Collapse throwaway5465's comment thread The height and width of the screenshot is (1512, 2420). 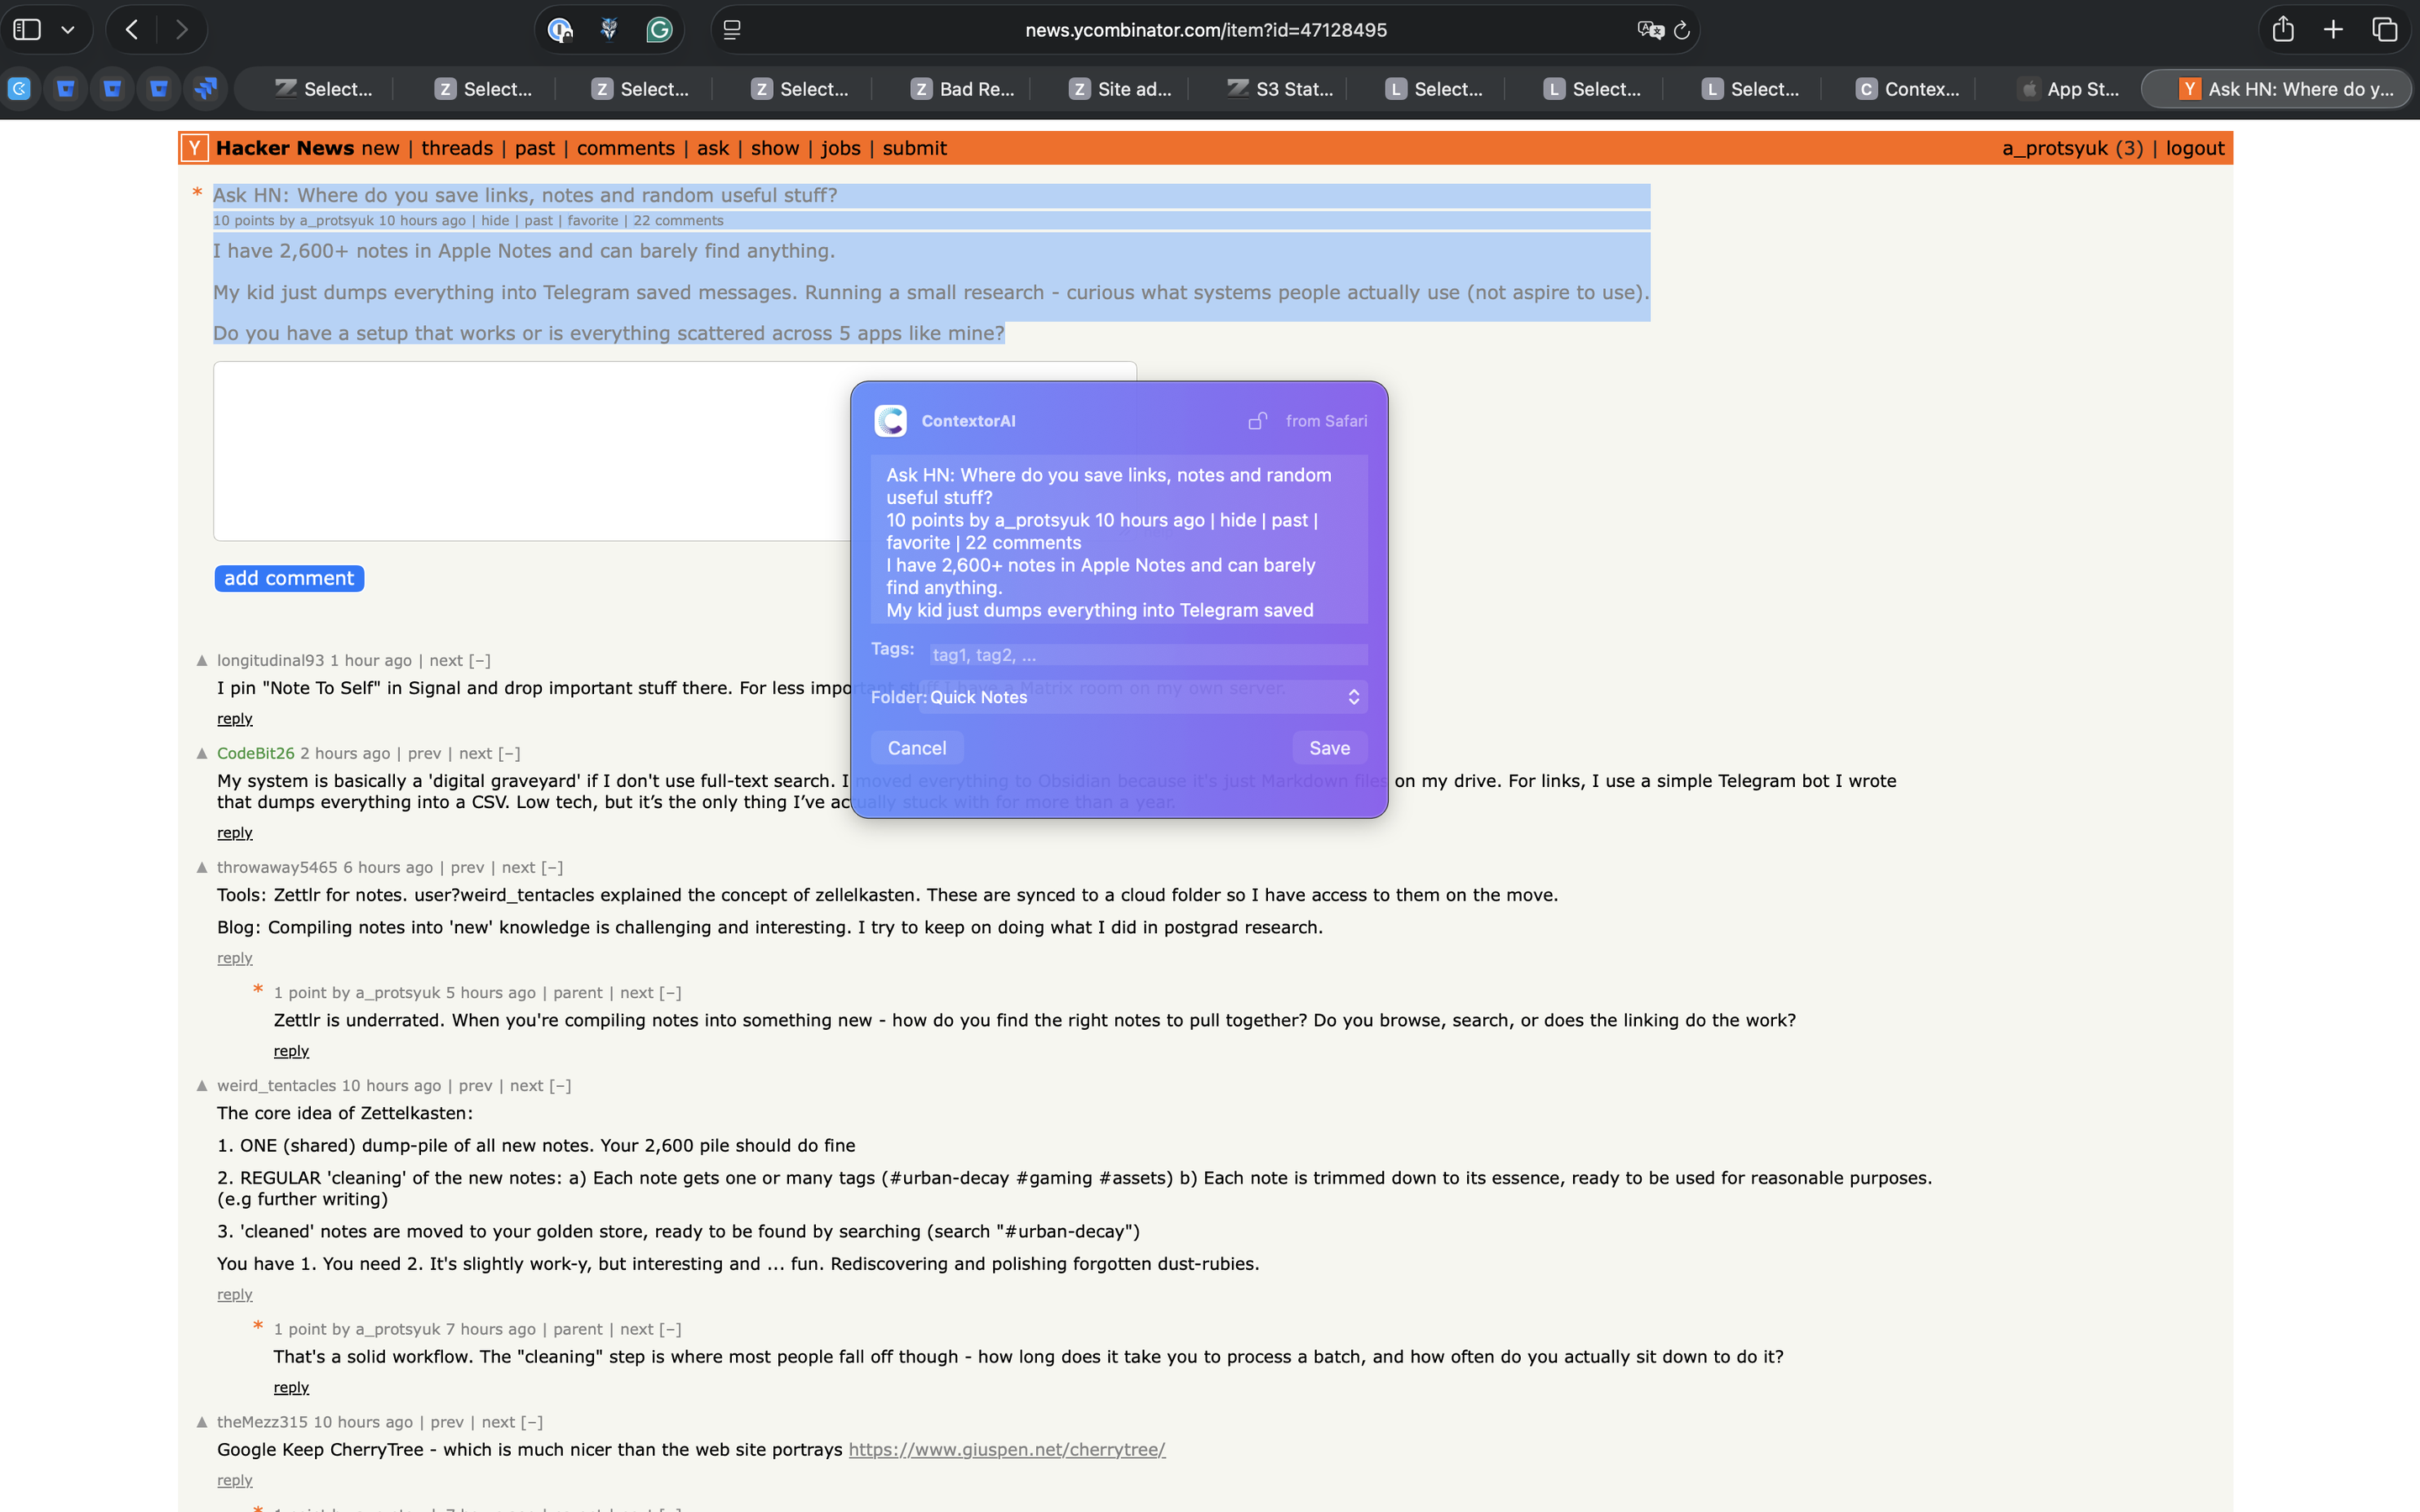552,867
